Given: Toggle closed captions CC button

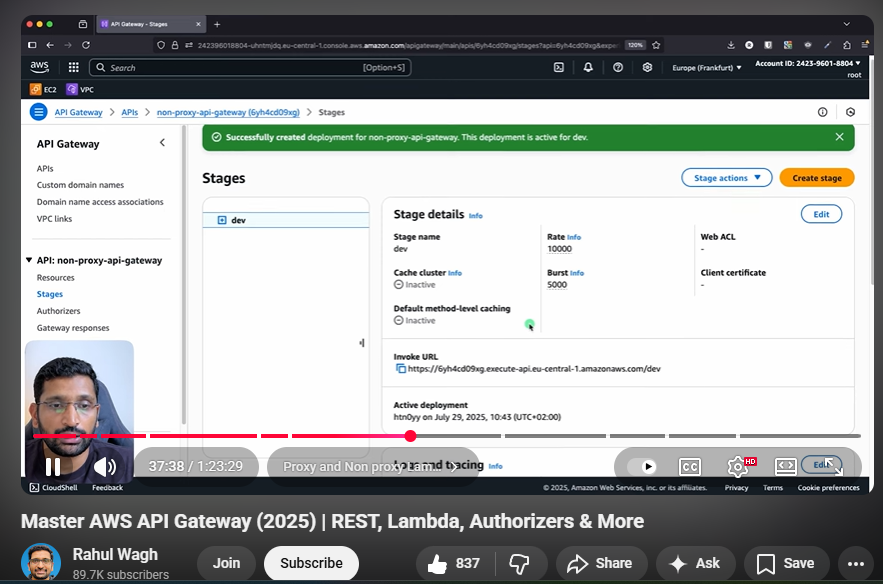Looking at the screenshot, I should (x=690, y=466).
